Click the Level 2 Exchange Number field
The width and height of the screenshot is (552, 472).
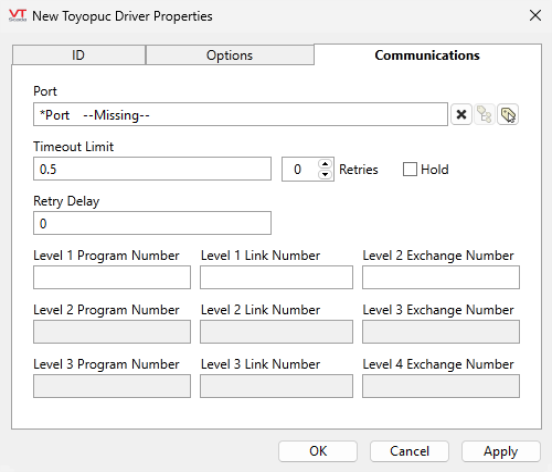tap(441, 277)
